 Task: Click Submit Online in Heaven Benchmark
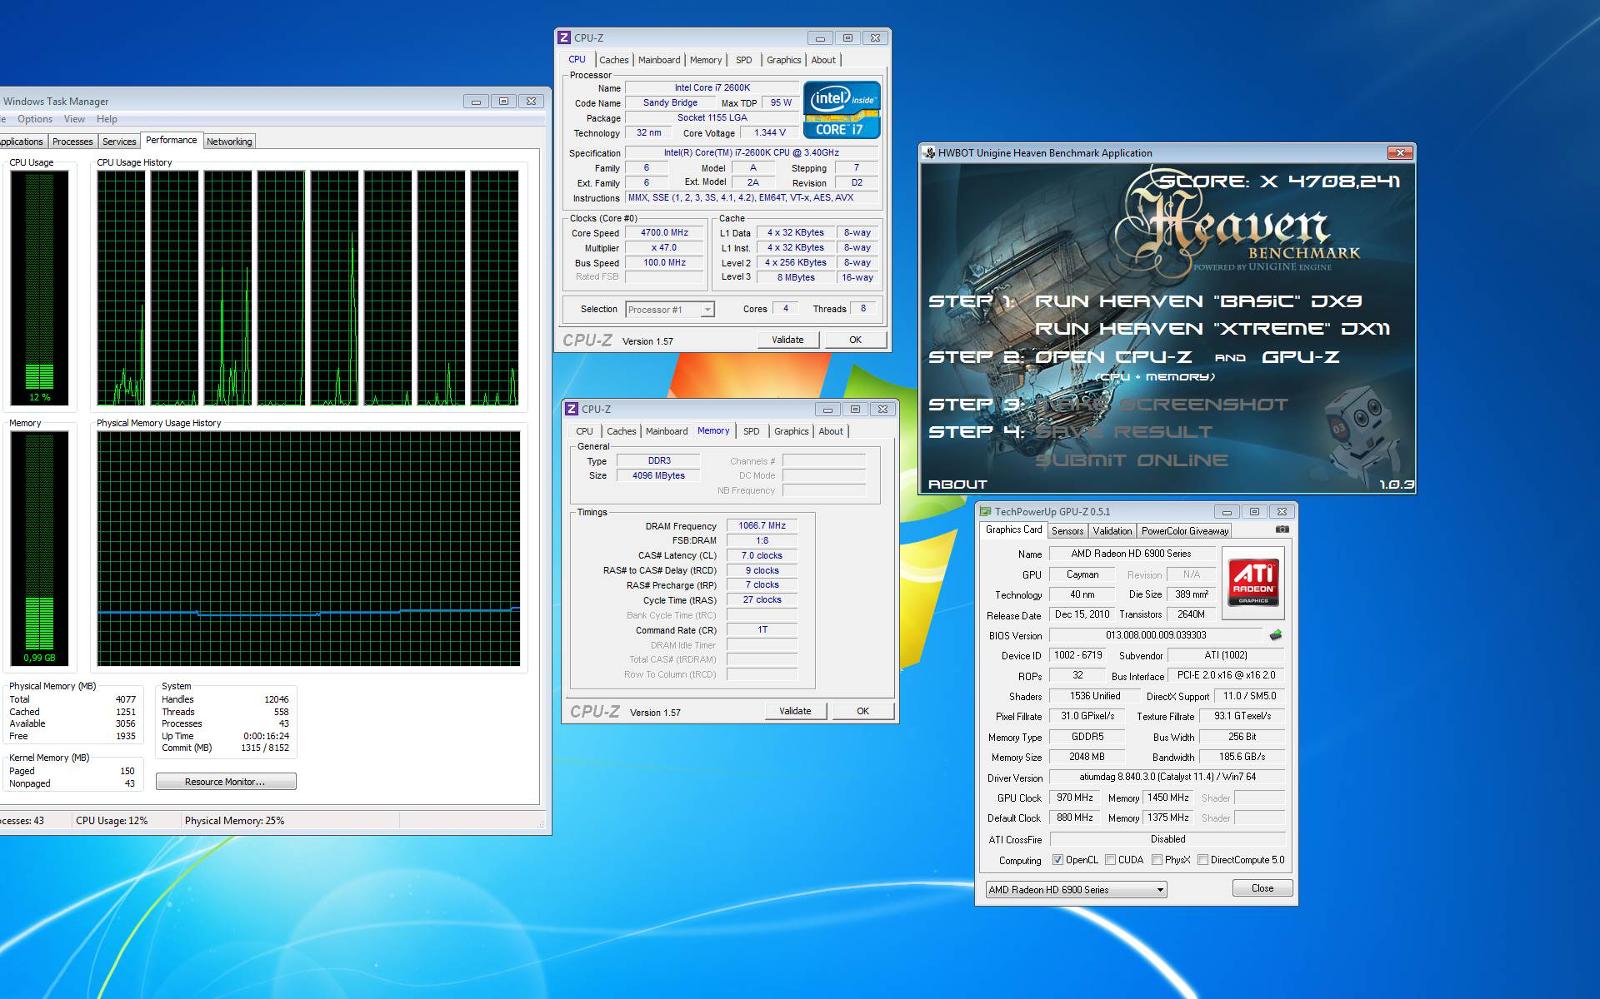click(x=1131, y=460)
